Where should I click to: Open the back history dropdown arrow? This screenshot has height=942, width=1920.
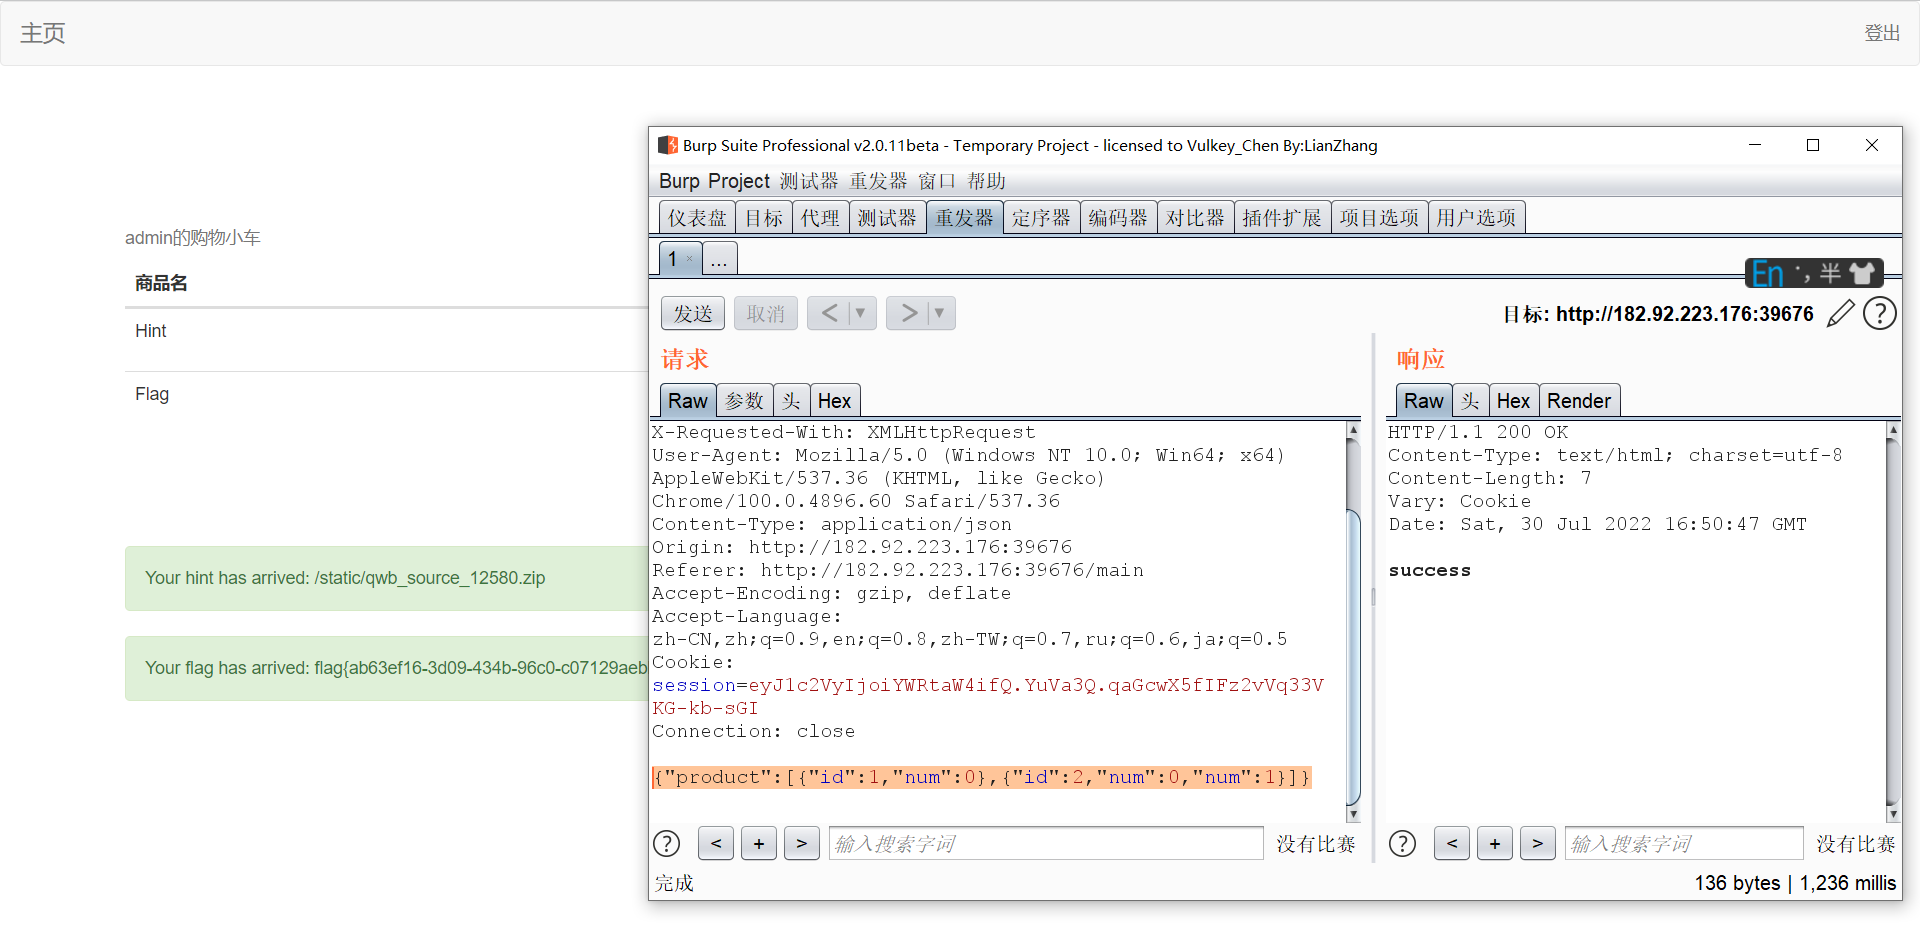point(861,314)
